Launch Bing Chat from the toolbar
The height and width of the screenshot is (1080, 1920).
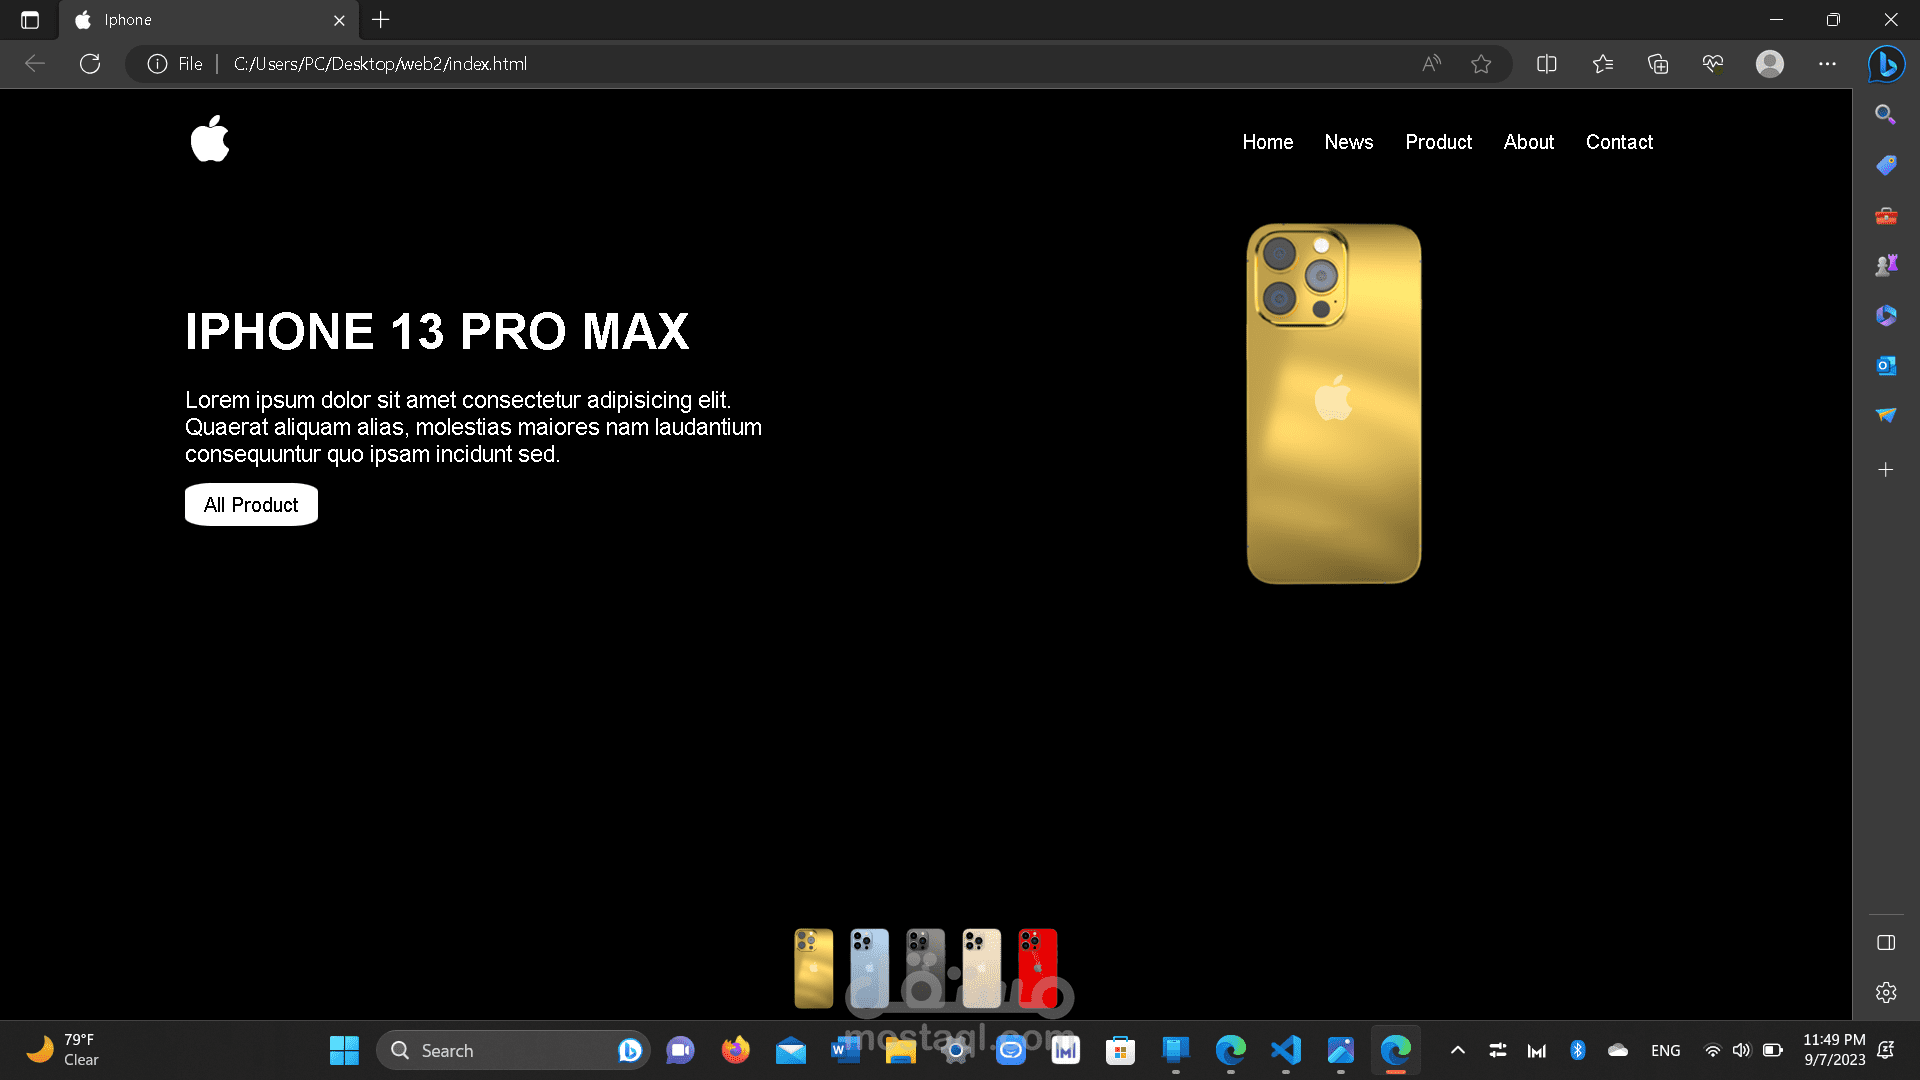[x=1887, y=64]
